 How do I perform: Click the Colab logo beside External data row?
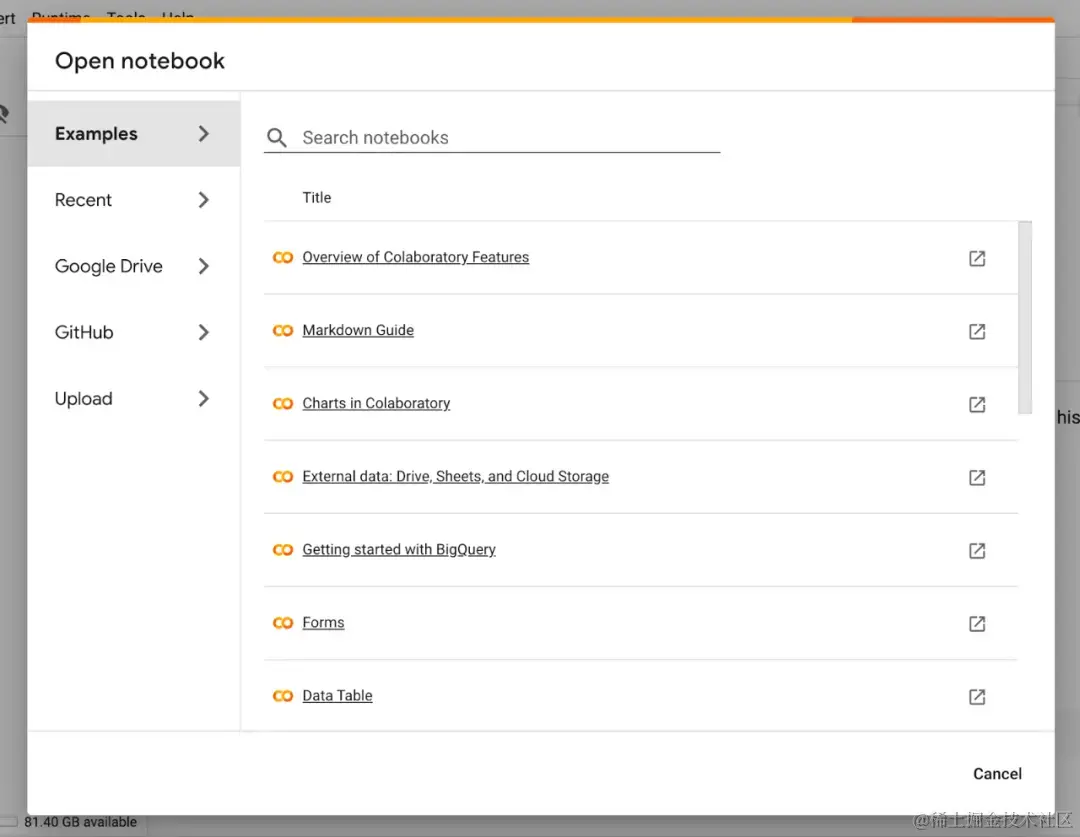pos(283,477)
